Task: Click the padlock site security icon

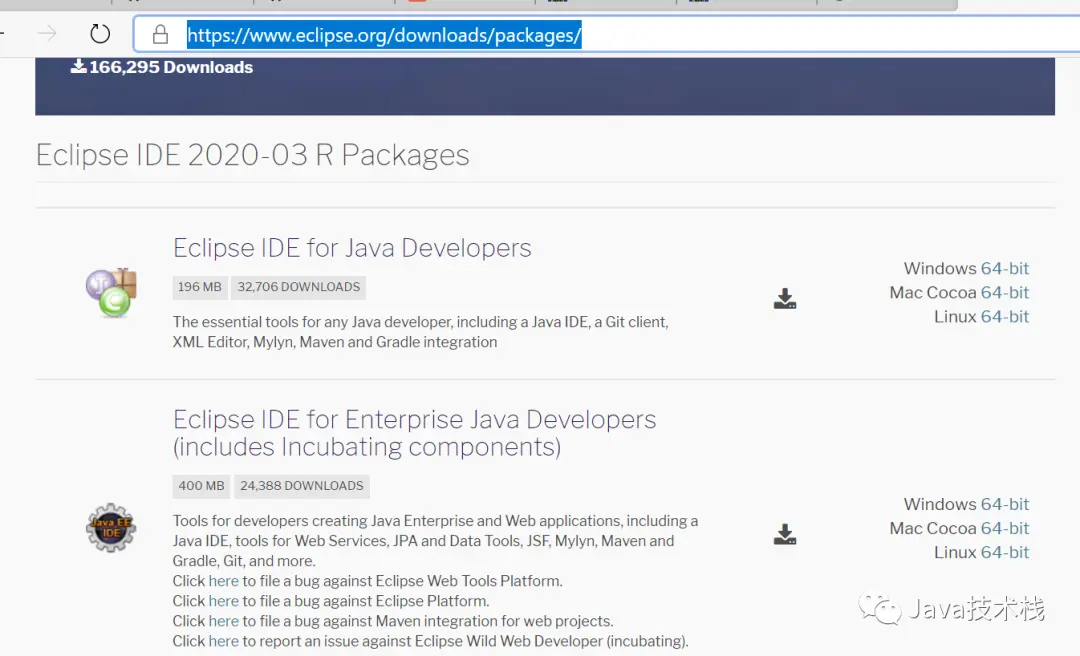Action: tap(160, 34)
